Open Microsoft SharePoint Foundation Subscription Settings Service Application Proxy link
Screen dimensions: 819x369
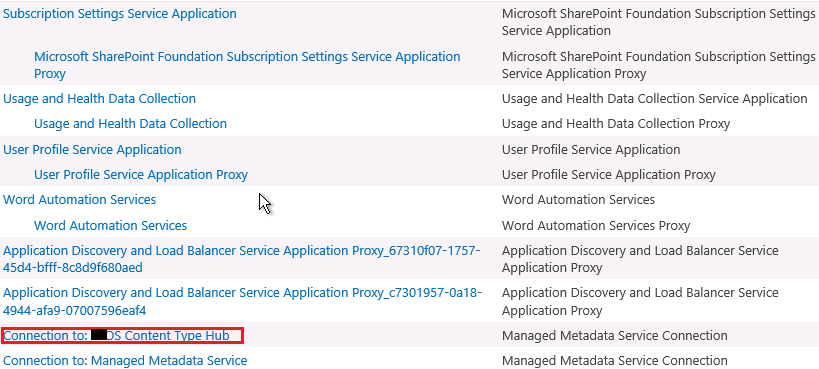coord(247,65)
